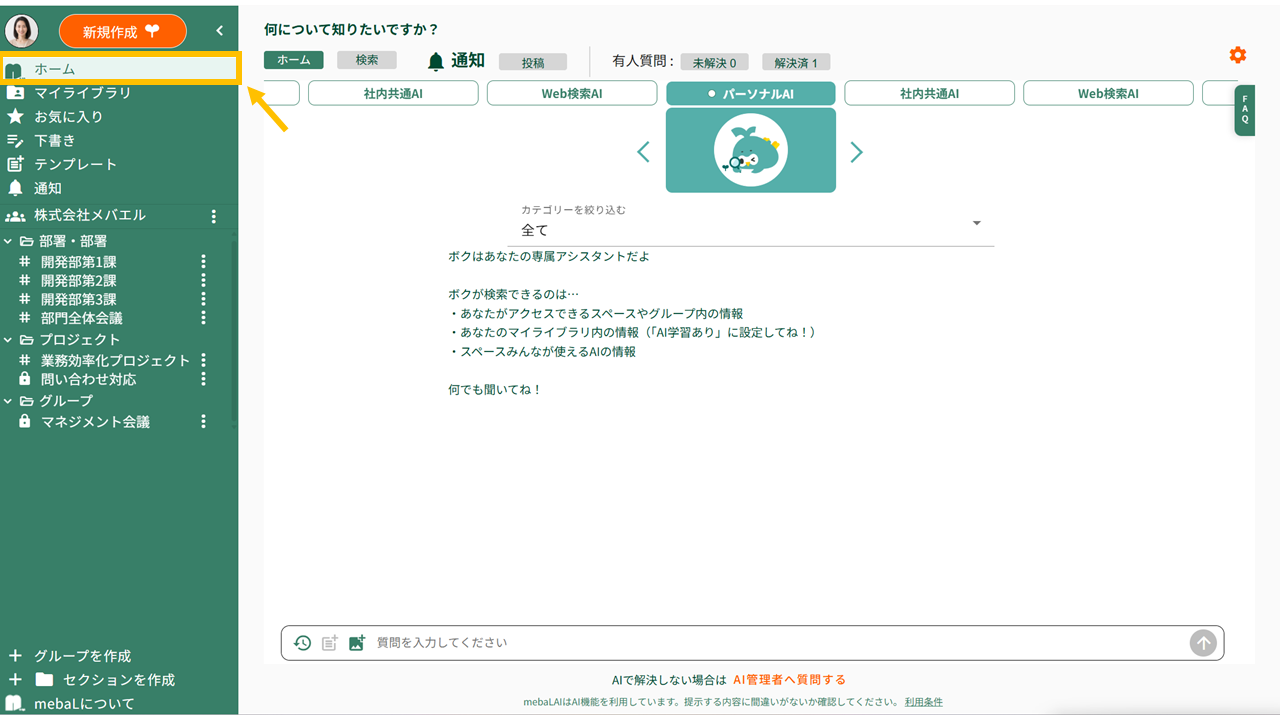The width and height of the screenshot is (1280, 720).
Task: Collapse the sidebar with the left chevron
Action: tap(219, 31)
